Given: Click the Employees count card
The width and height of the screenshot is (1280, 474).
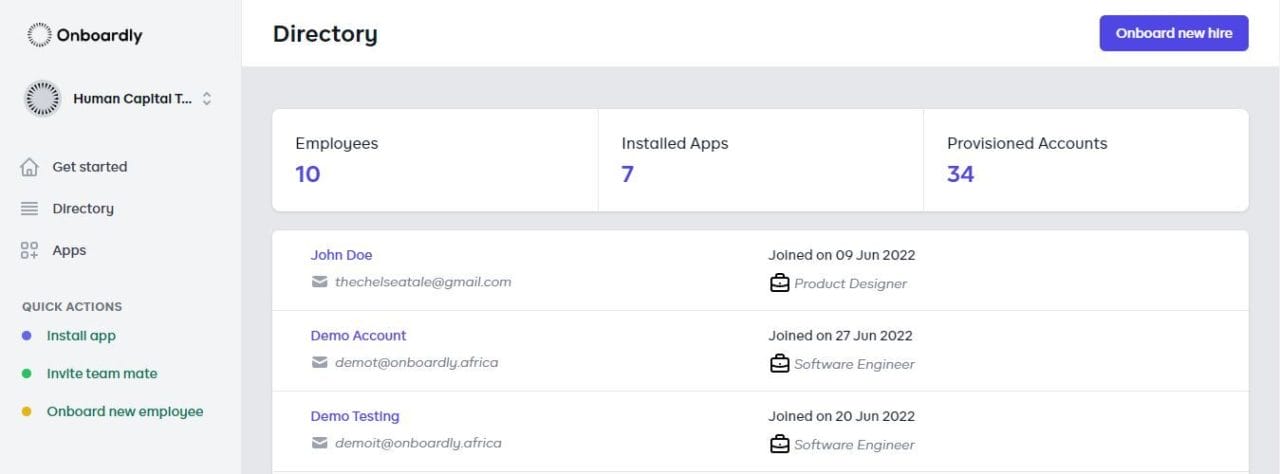Looking at the screenshot, I should 435,160.
